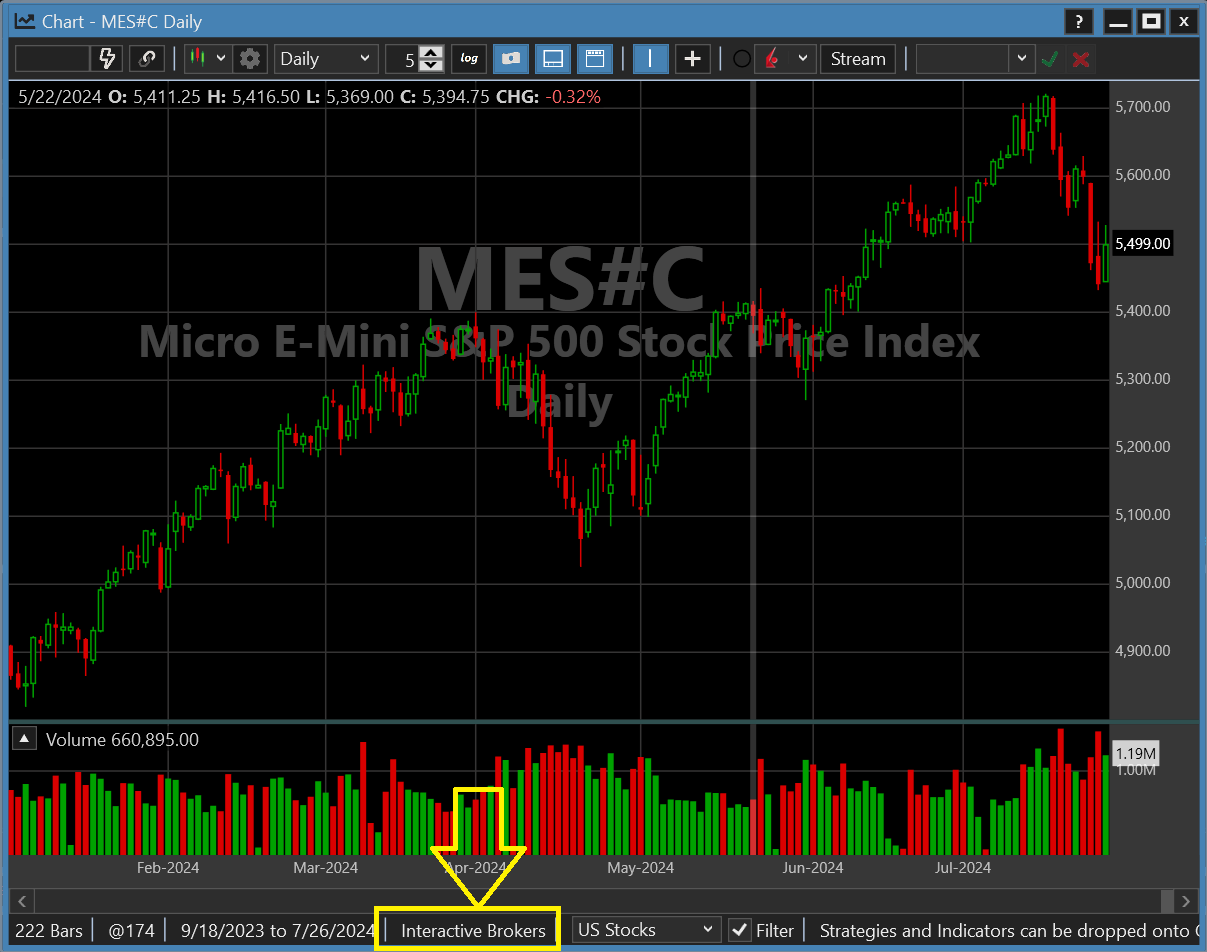Image resolution: width=1207 pixels, height=952 pixels.
Task: Click the CHG -0.32% value
Action: (x=573, y=97)
